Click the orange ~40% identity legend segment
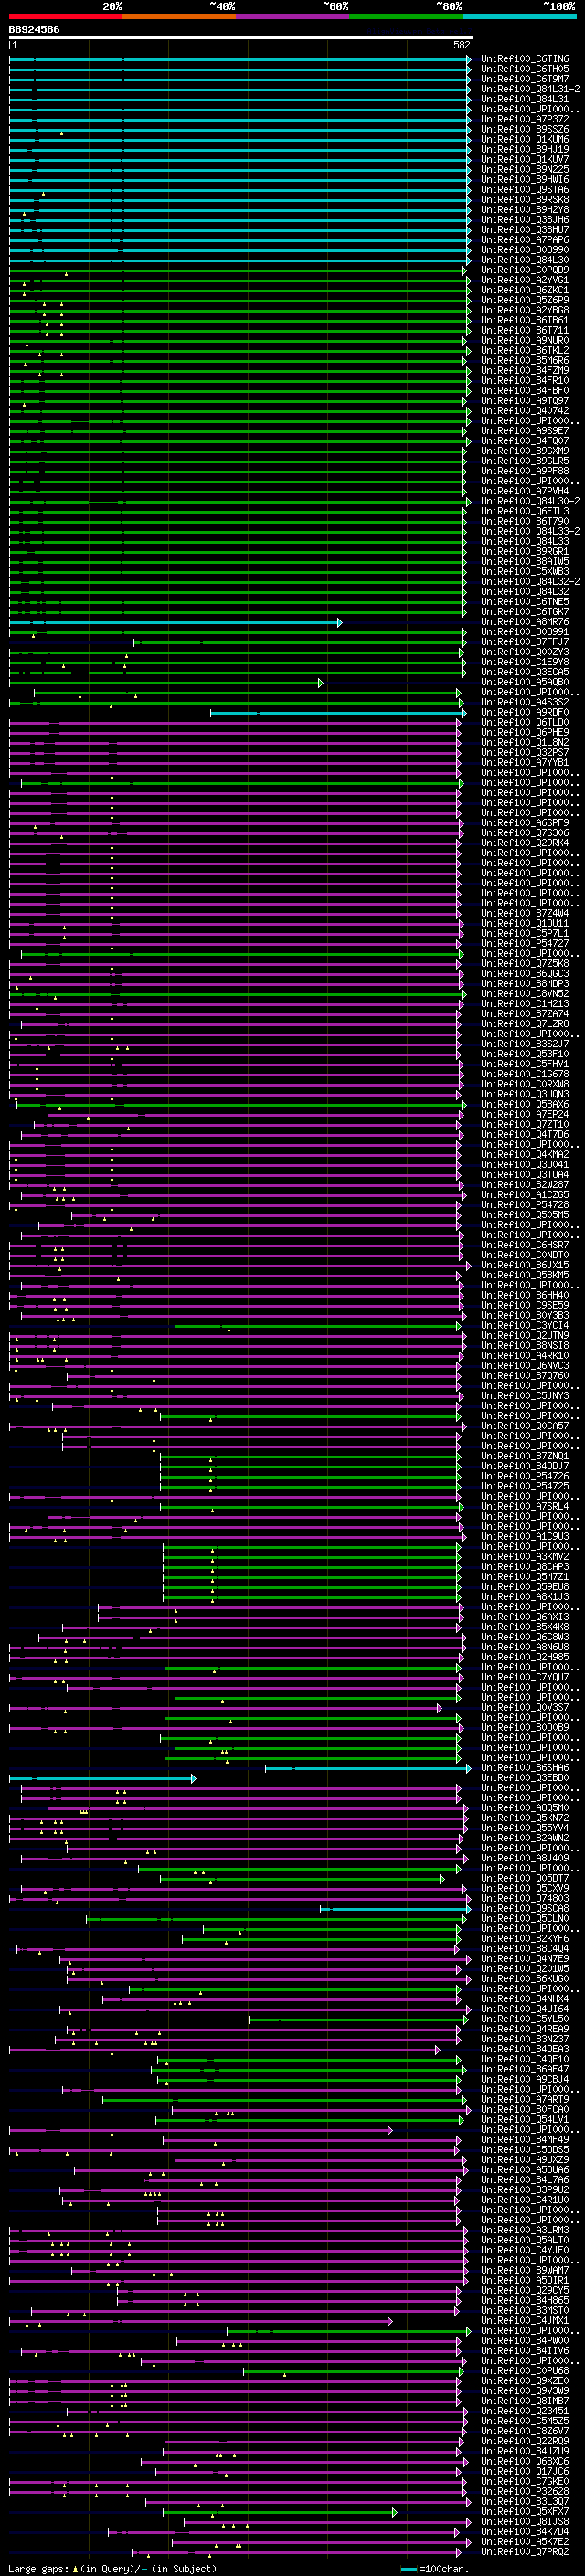 pyautogui.click(x=179, y=17)
